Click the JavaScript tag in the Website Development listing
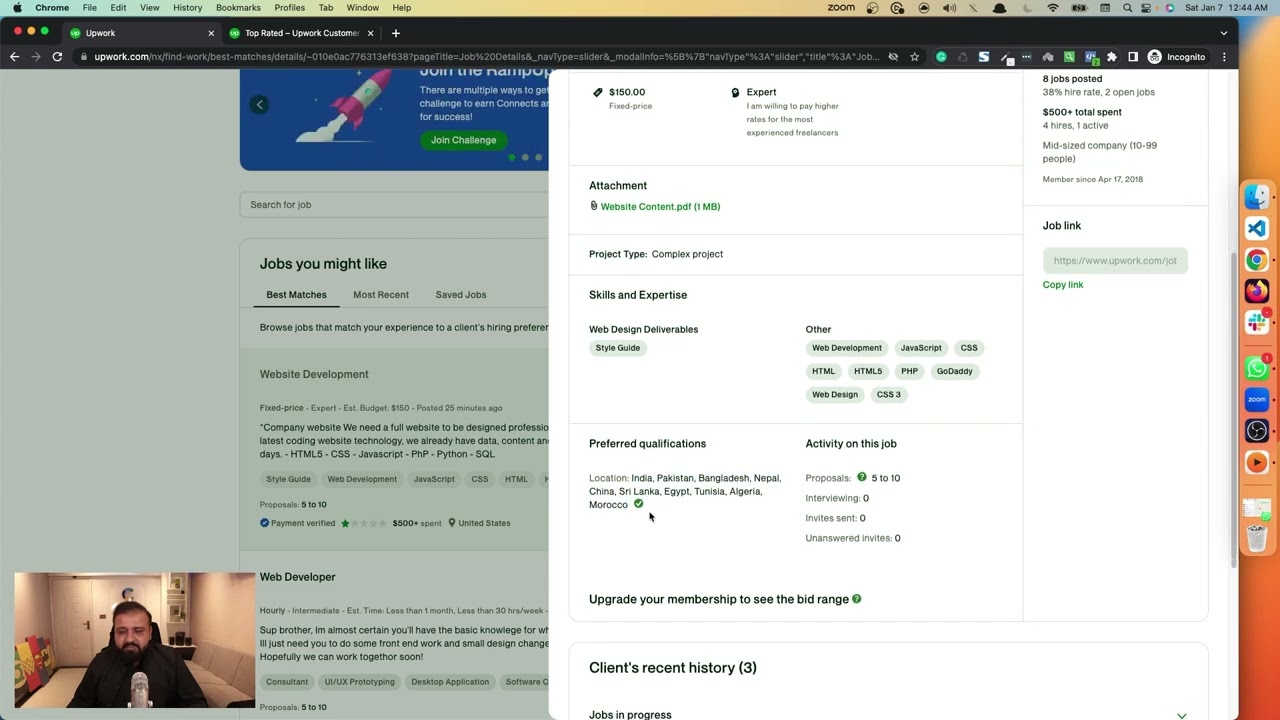 tap(434, 479)
